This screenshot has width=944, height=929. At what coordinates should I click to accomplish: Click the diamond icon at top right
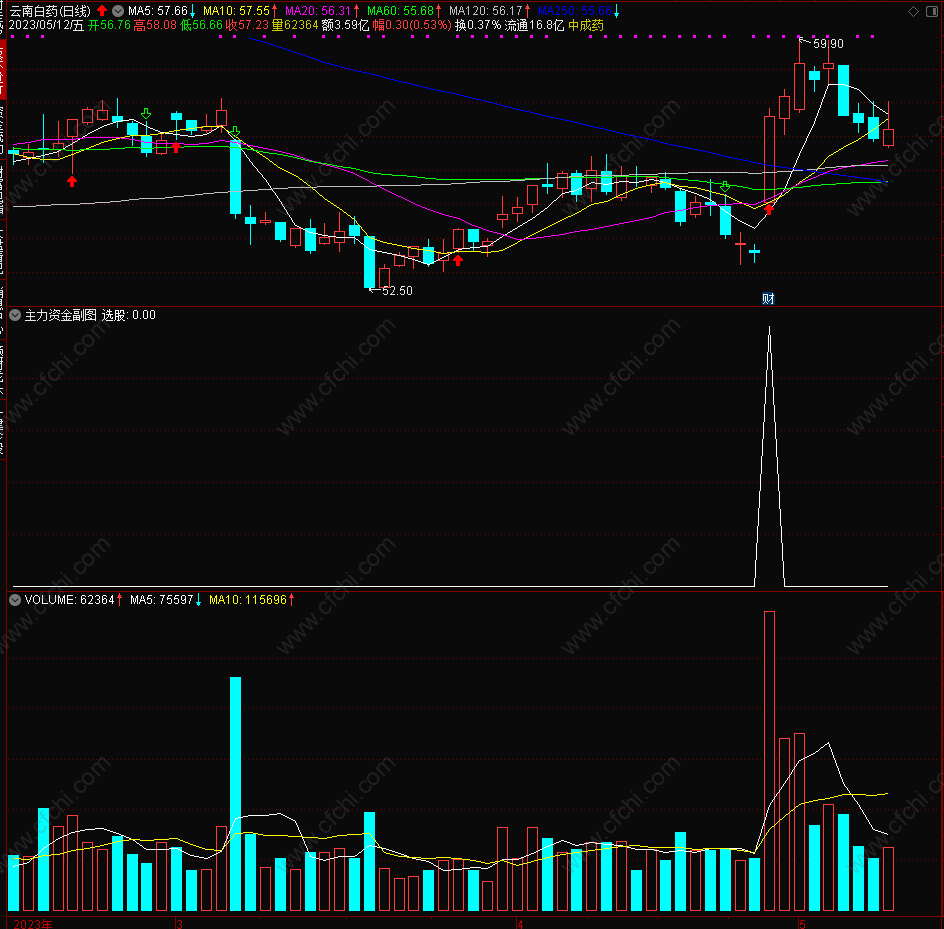[x=913, y=11]
